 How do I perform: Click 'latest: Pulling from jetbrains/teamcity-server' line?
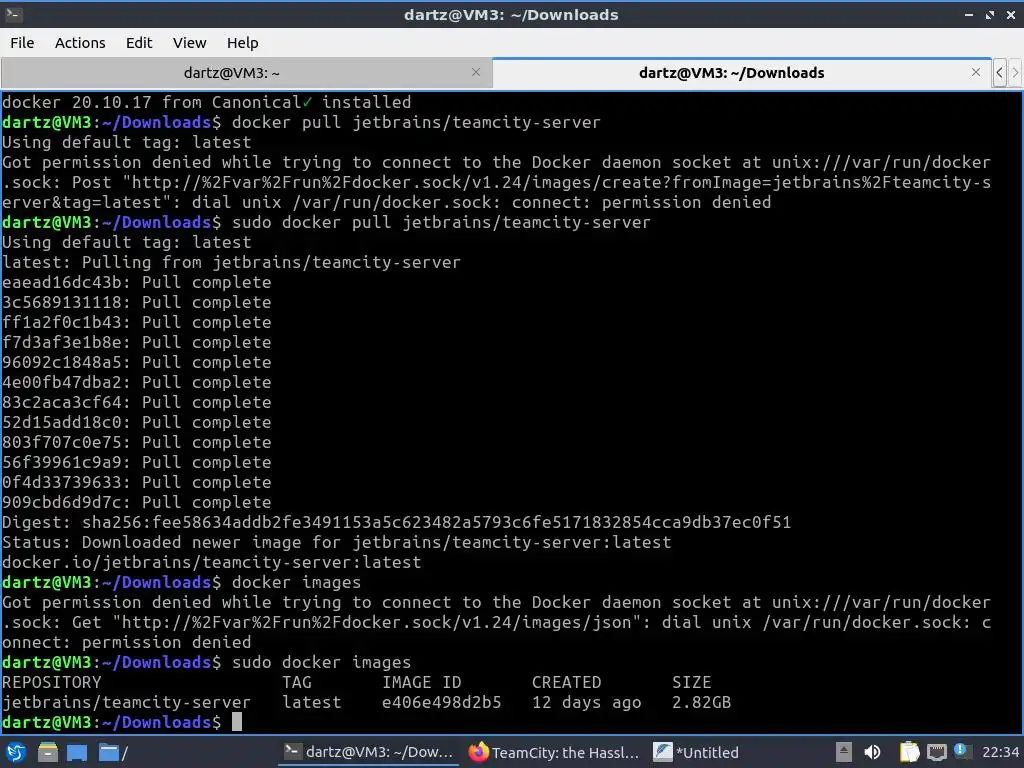(x=231, y=262)
